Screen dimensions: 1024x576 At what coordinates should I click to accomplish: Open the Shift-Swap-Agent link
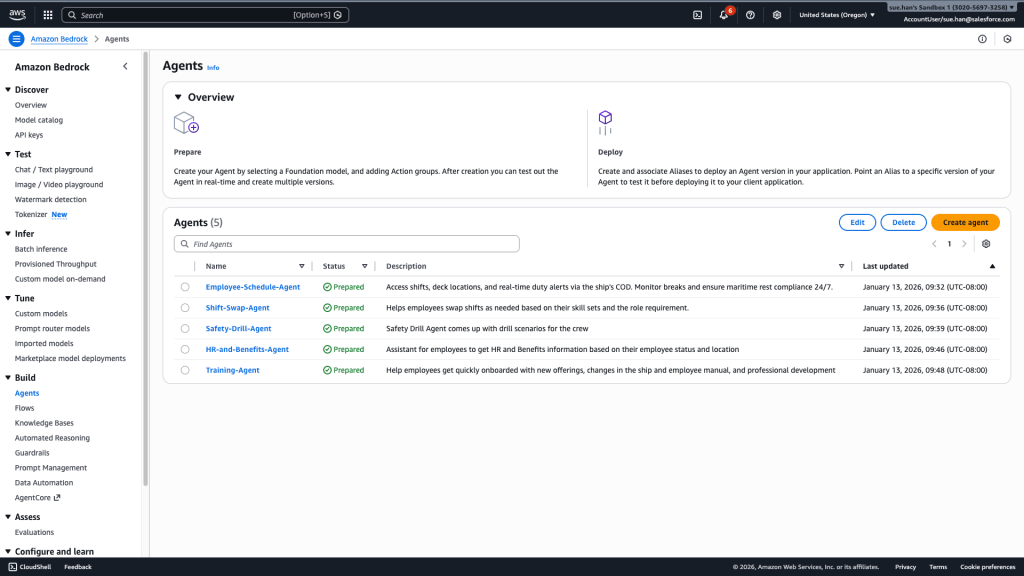(237, 308)
